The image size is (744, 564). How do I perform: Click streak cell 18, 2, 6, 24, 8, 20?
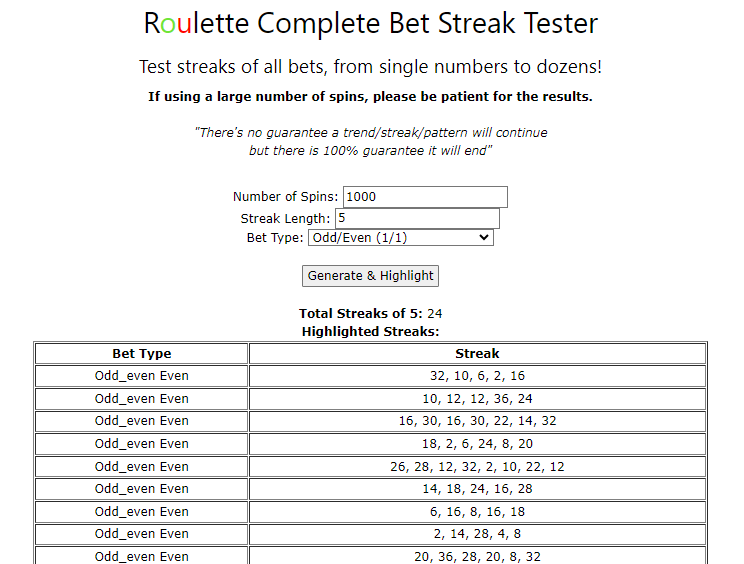(x=477, y=444)
